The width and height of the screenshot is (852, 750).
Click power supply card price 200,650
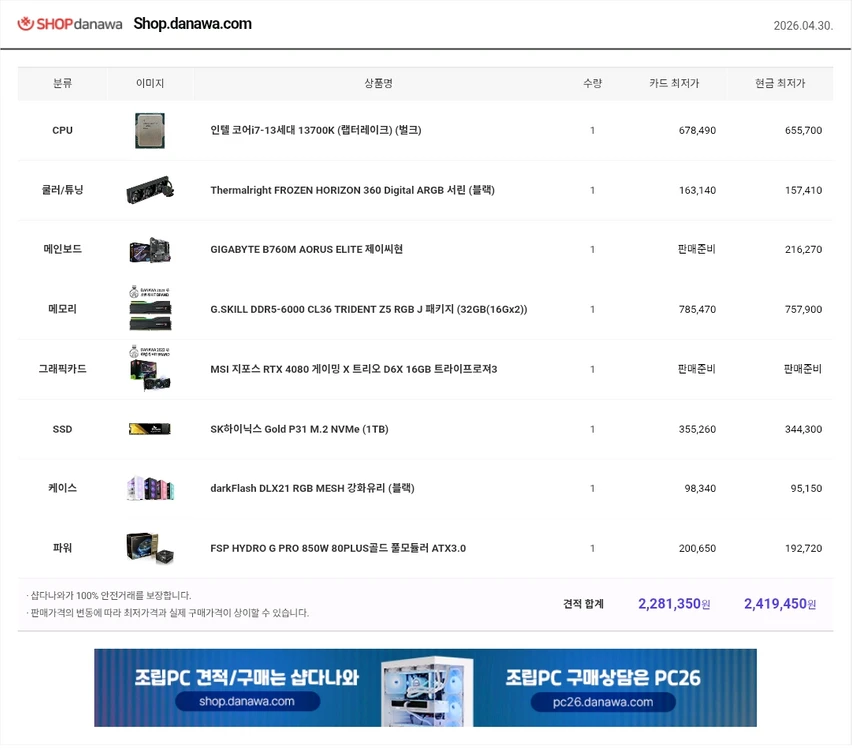[x=697, y=548]
